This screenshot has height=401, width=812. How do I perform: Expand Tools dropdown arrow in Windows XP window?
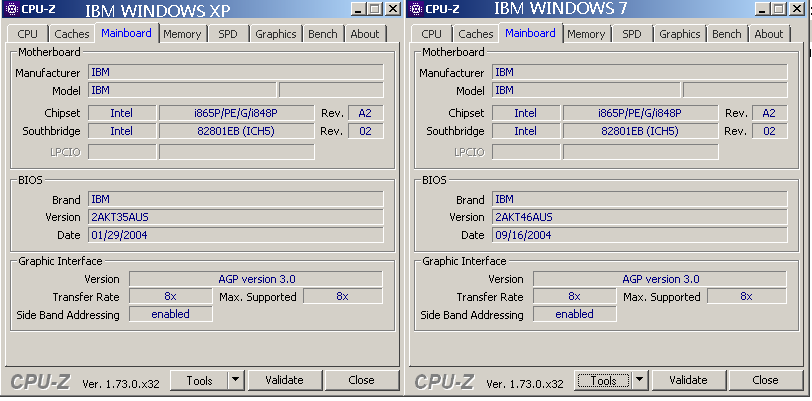click(x=236, y=380)
